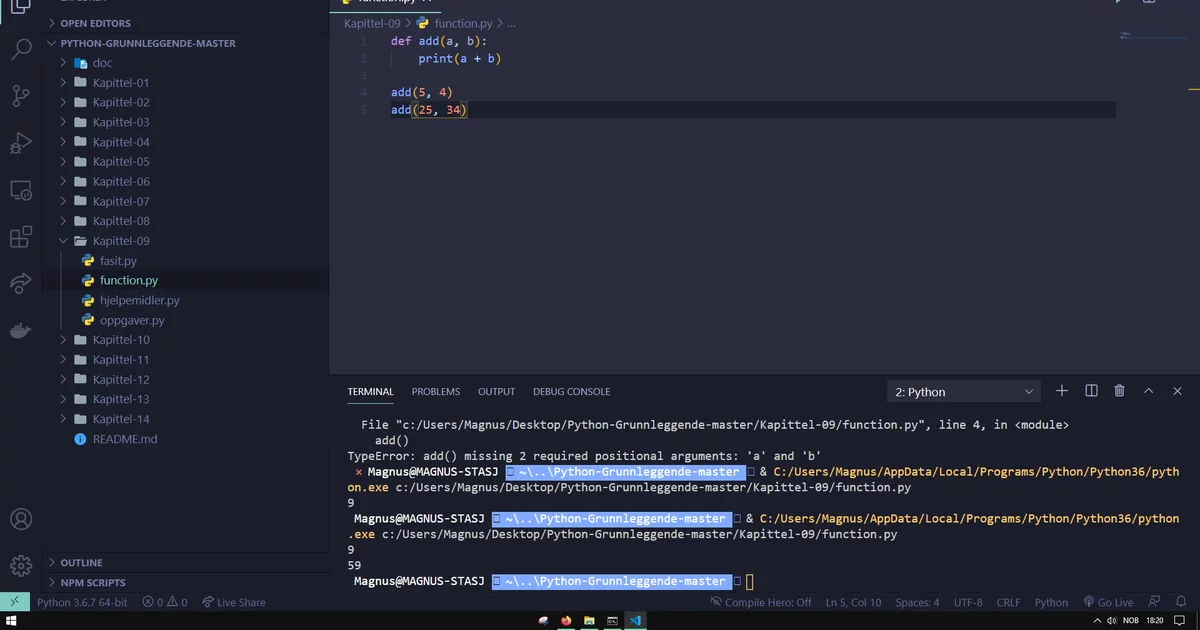Select Python 3.6.7 64-bit interpreter in status bar

[x=82, y=602]
